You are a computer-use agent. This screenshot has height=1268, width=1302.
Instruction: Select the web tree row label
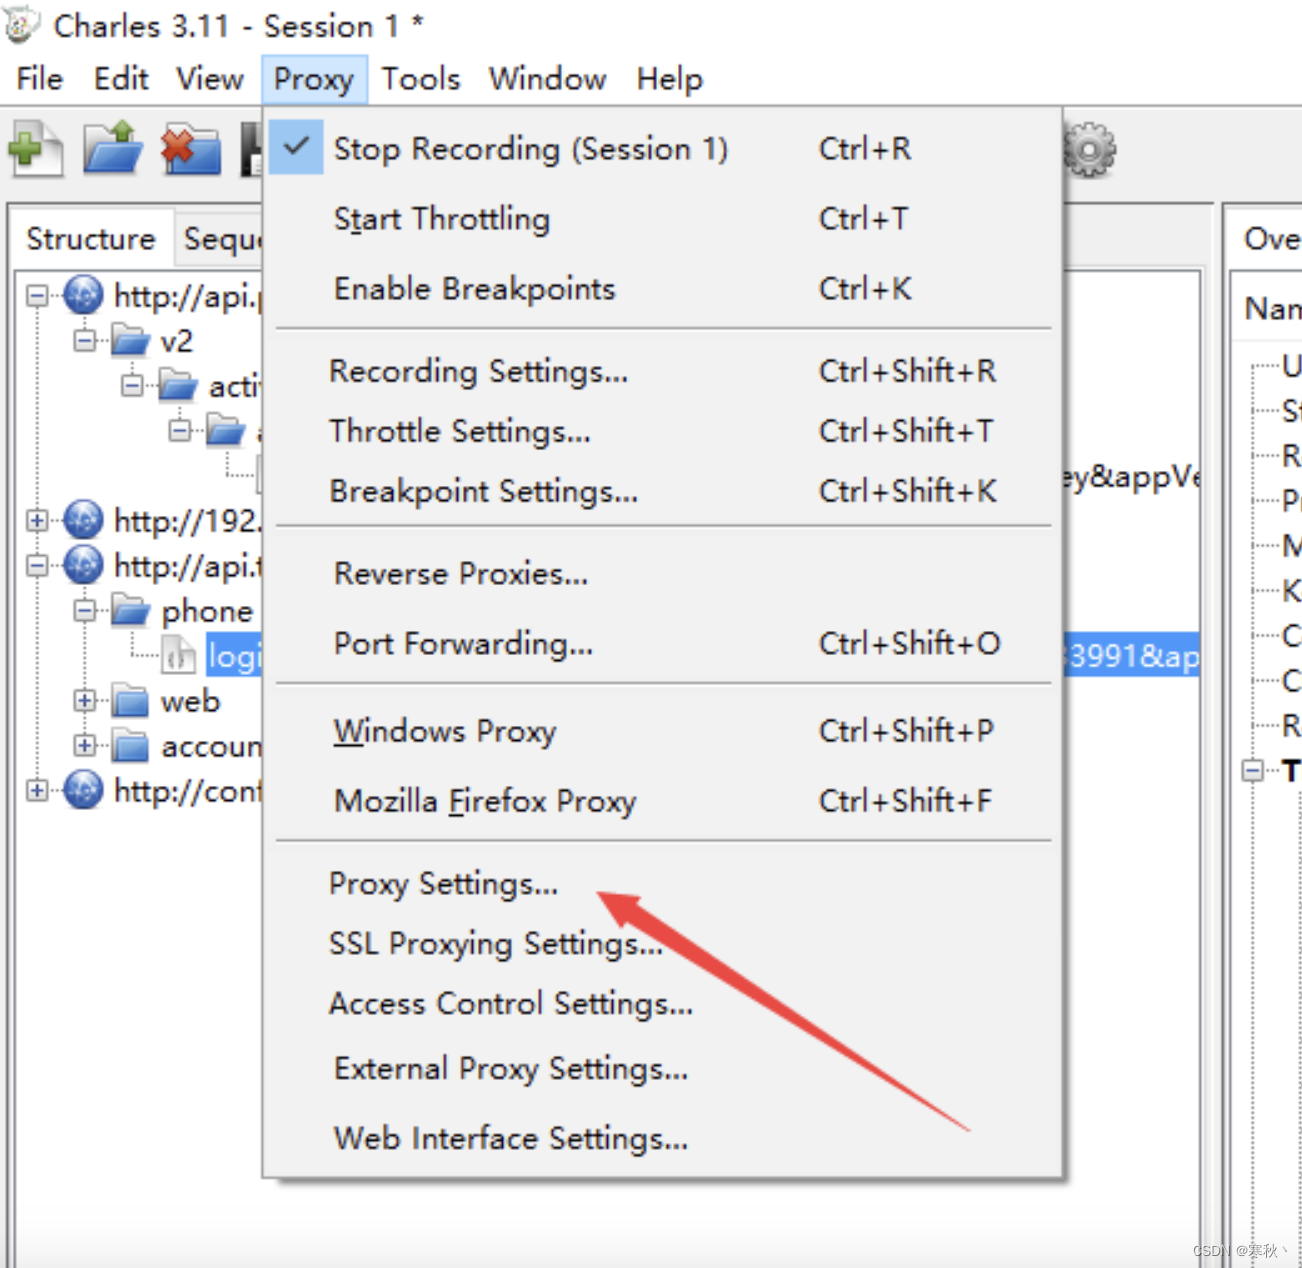tap(190, 701)
